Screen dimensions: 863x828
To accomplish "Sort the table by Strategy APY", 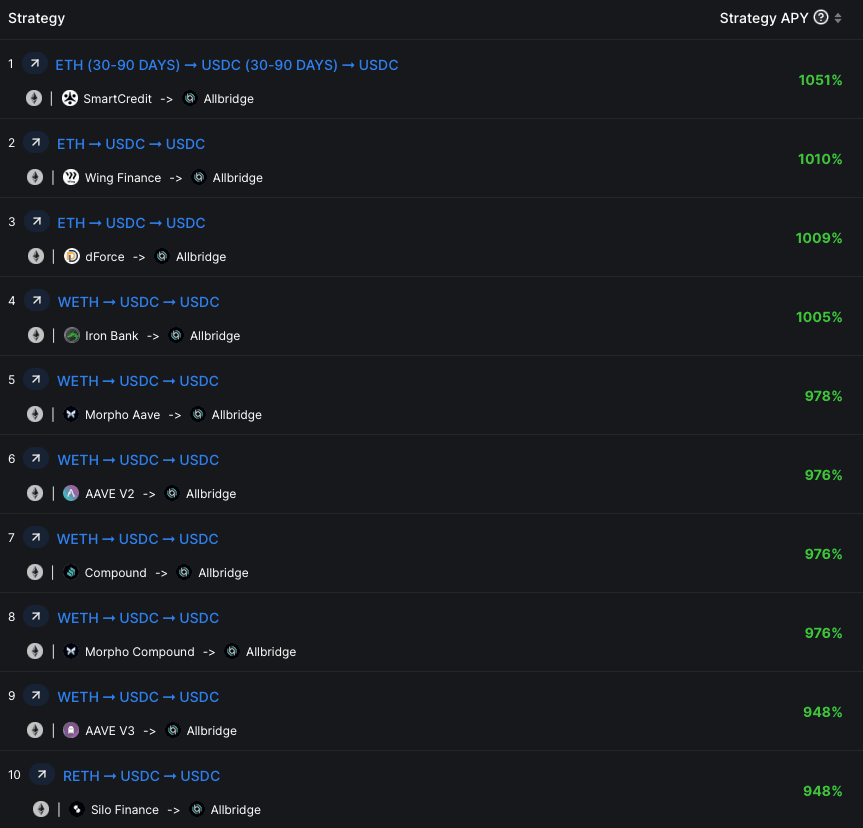I will (838, 18).
